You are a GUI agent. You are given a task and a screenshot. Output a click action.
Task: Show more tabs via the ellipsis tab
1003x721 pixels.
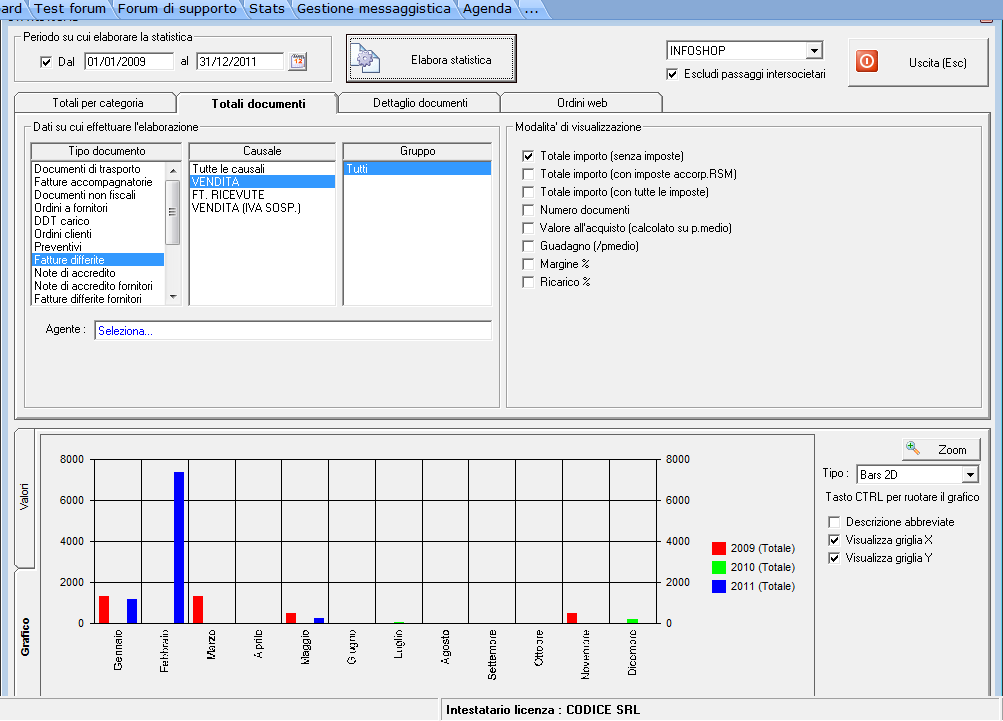point(531,9)
